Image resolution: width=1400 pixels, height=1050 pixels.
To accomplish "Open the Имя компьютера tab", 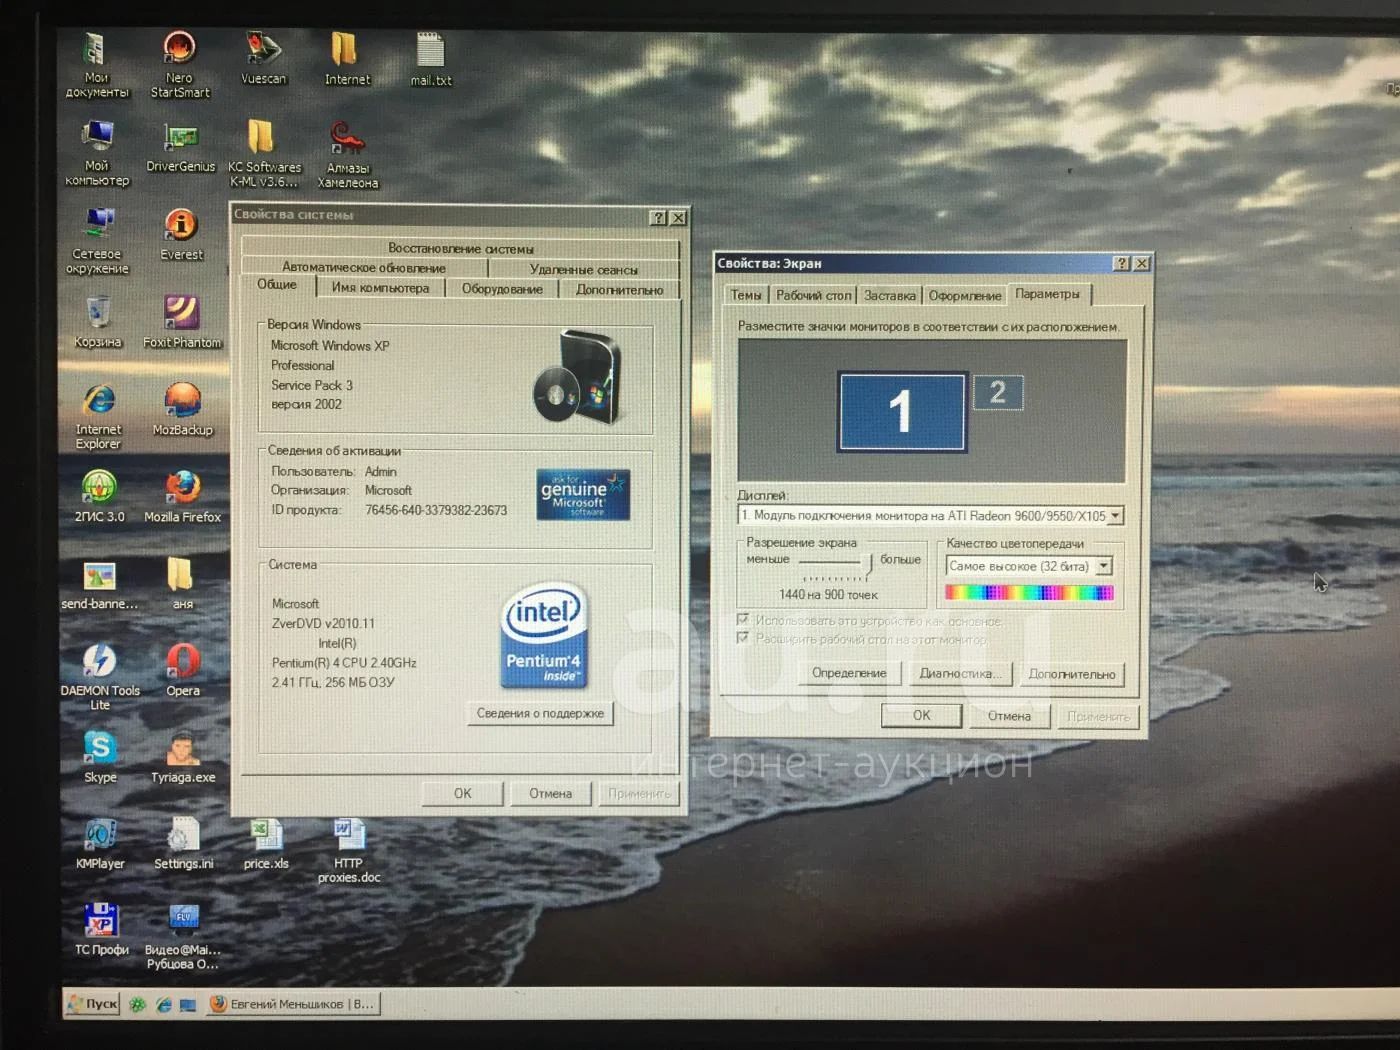I will (380, 288).
